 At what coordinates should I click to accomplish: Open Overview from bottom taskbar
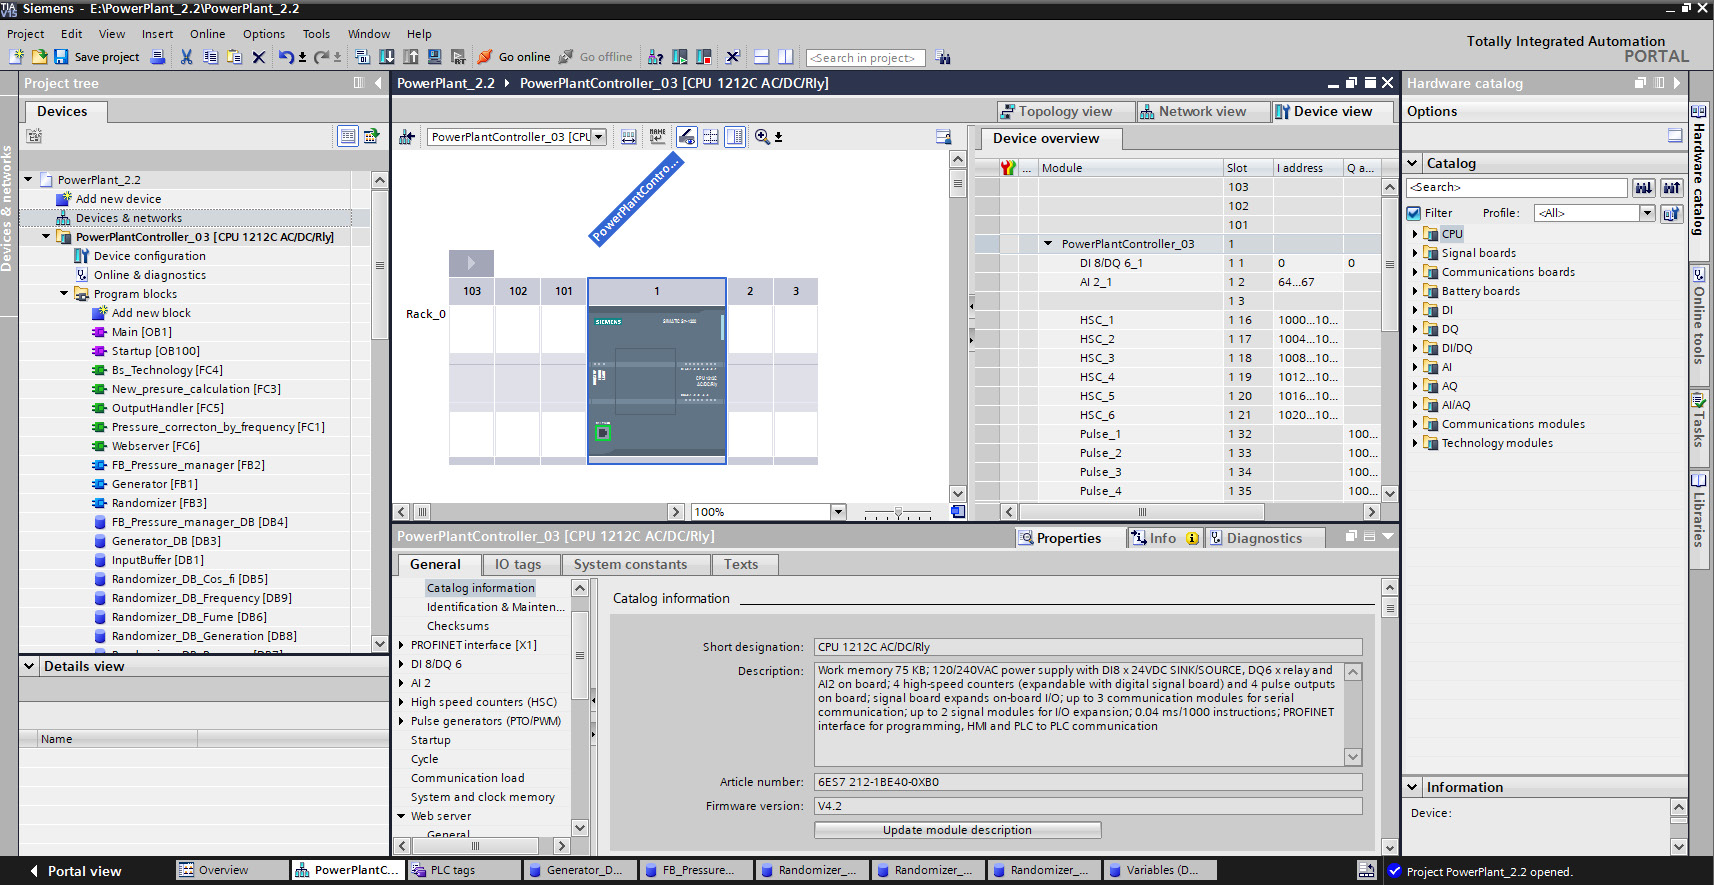pos(232,870)
